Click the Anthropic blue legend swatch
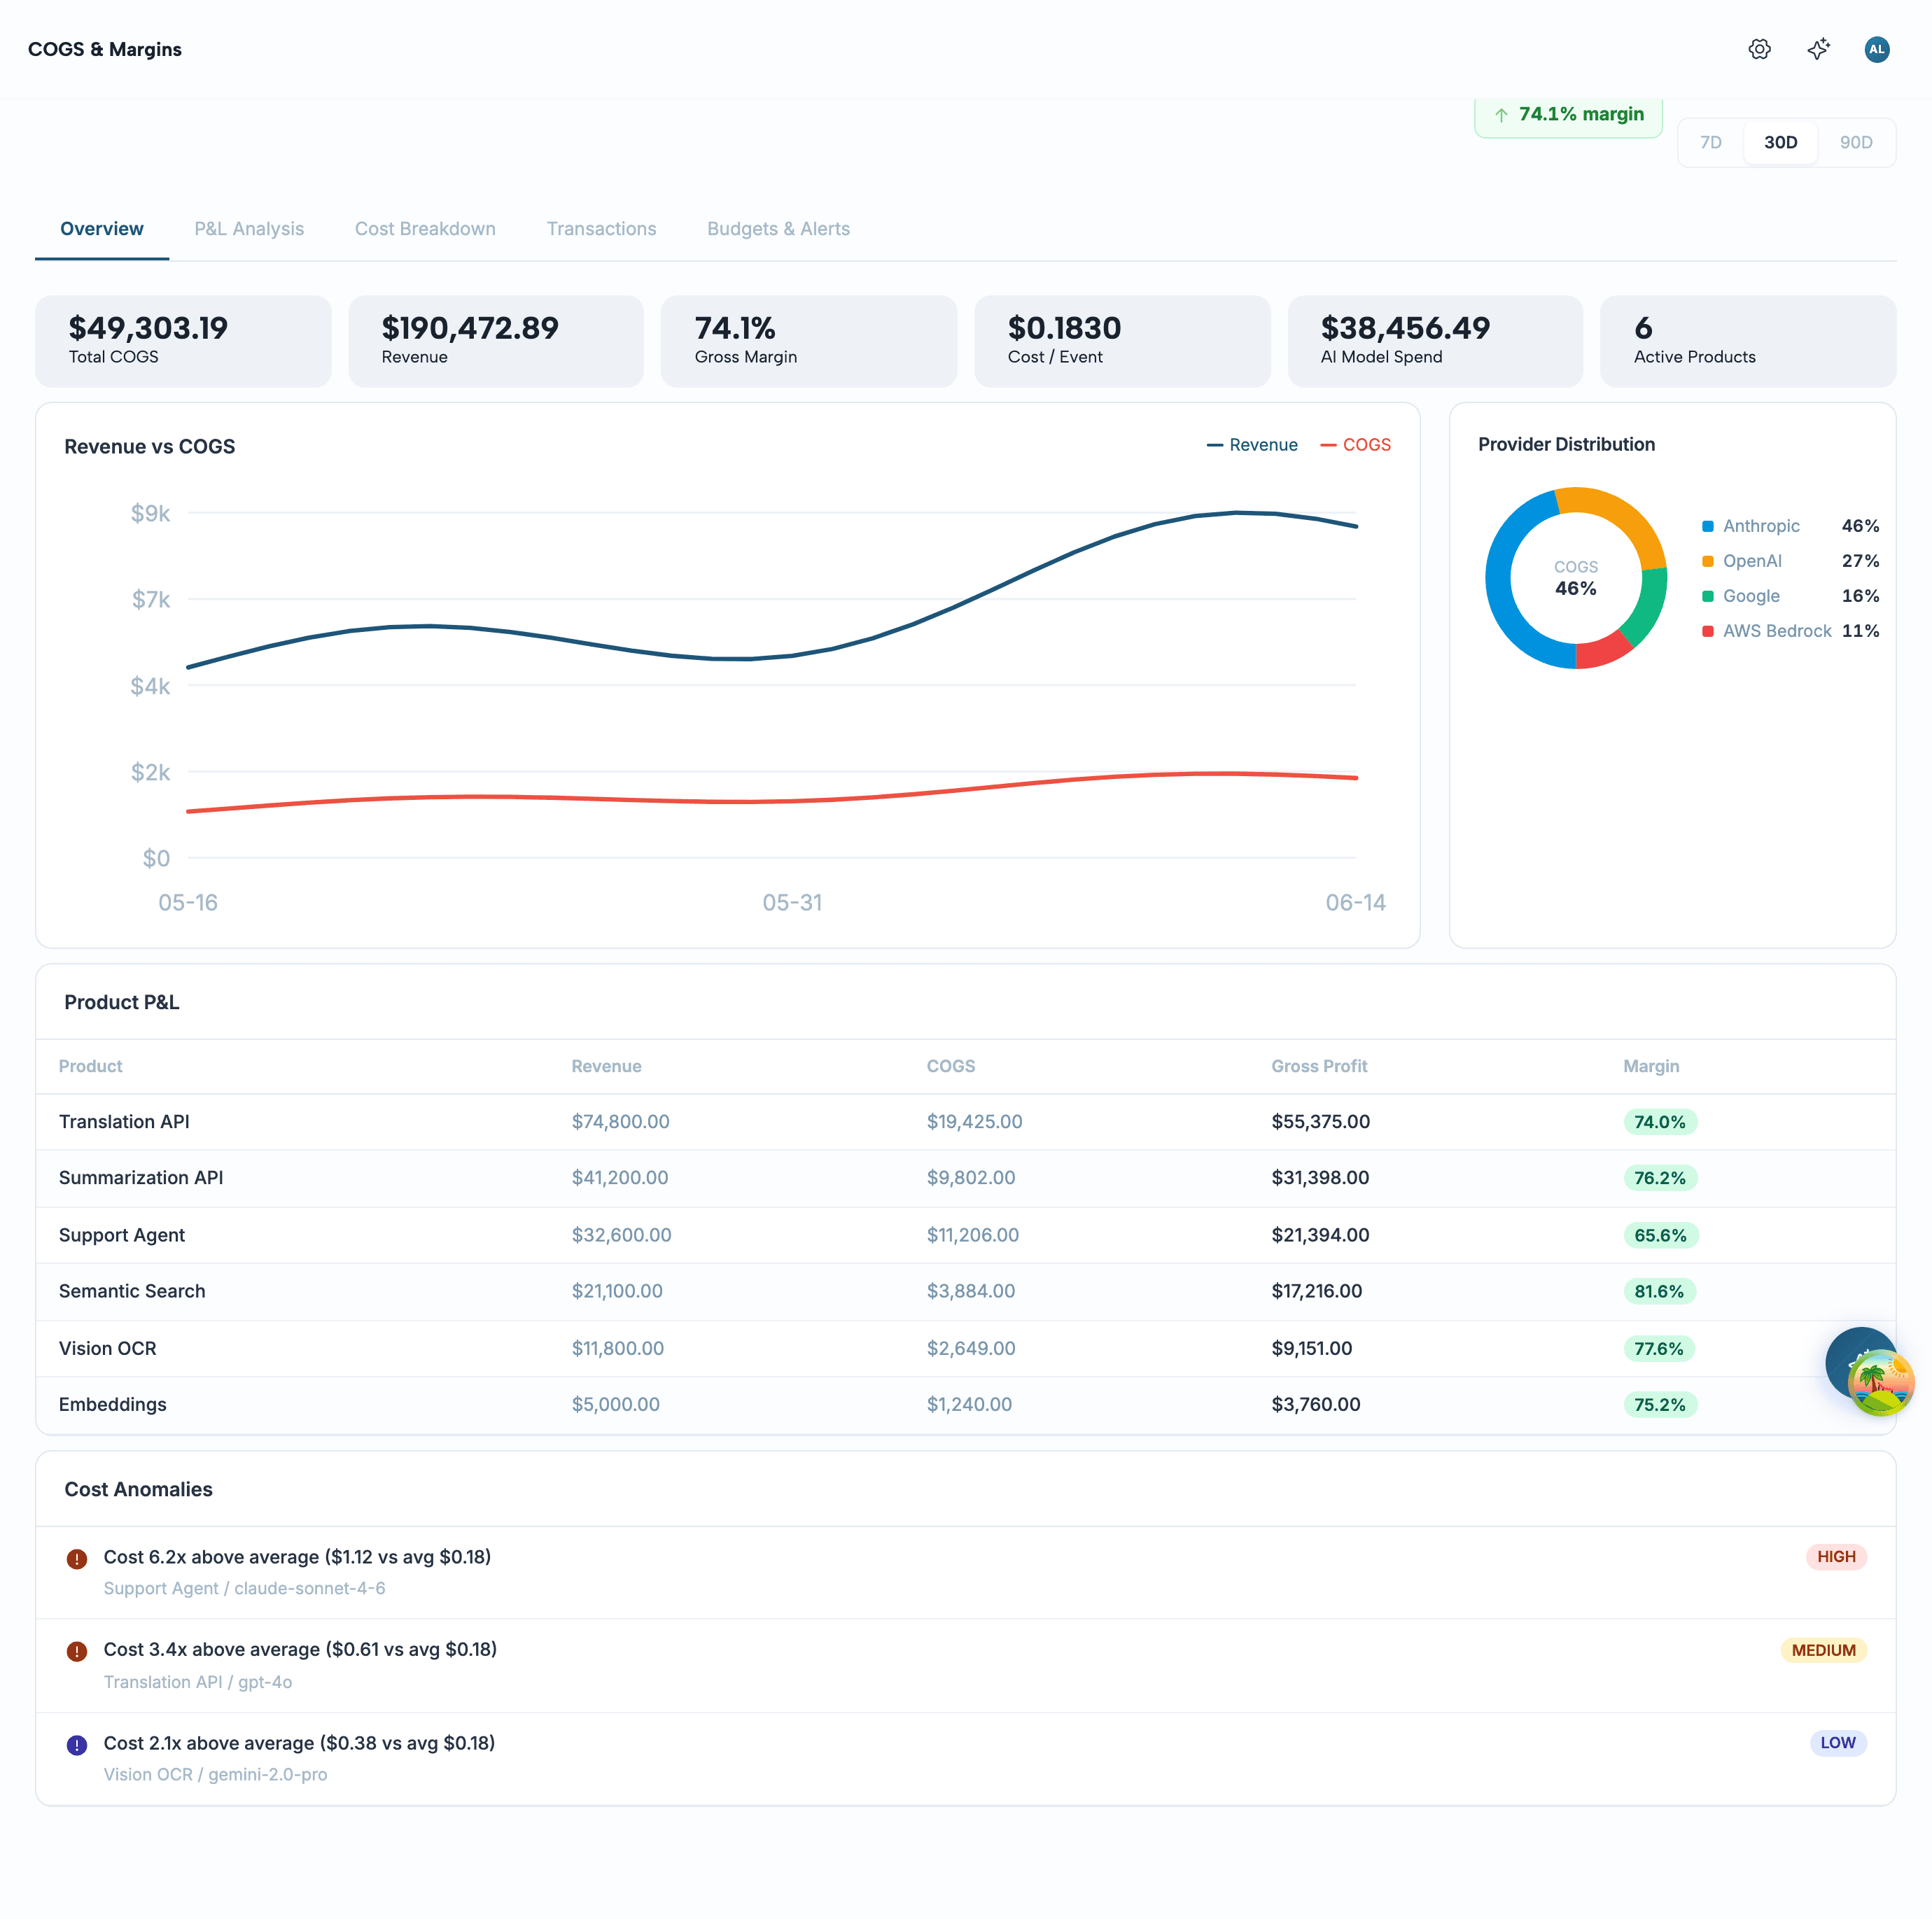 tap(1707, 526)
